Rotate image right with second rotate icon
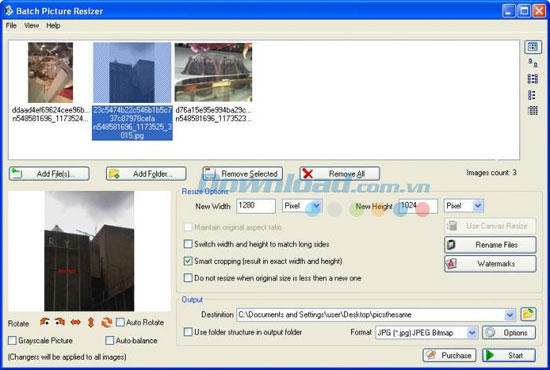This screenshot has width=550, height=370. [60, 322]
